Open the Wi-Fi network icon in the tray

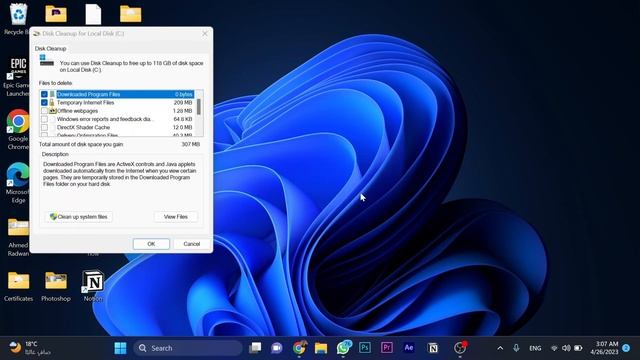pos(554,348)
